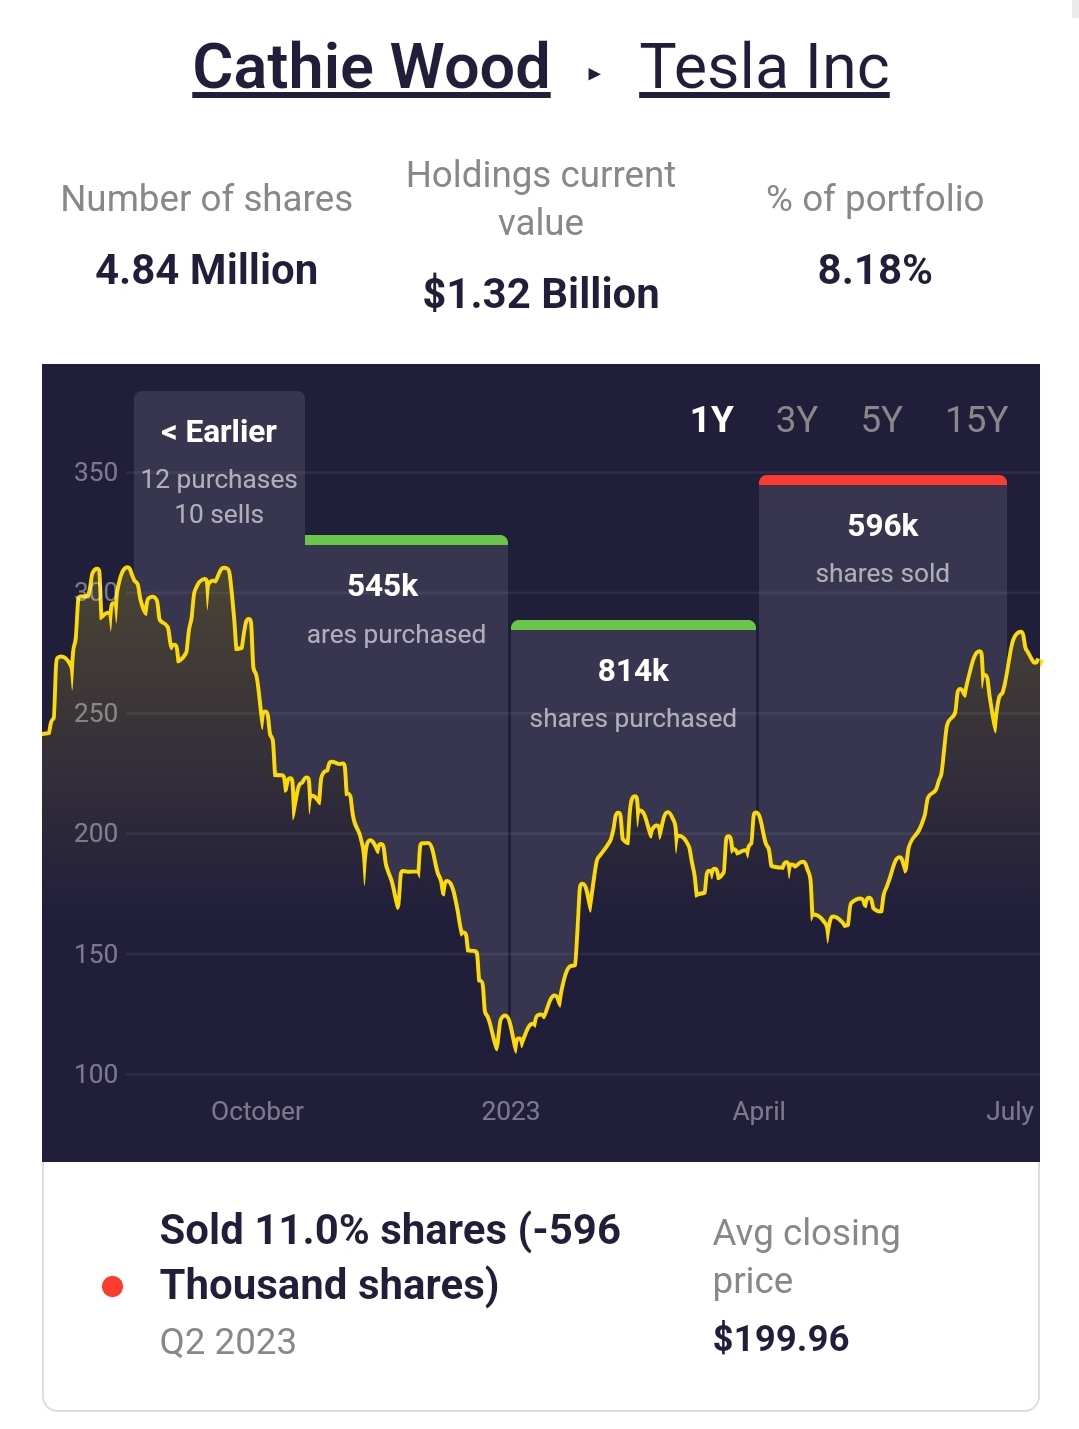
Task: Click the Sold 11.0% shares summary text
Action: [x=390, y=1257]
